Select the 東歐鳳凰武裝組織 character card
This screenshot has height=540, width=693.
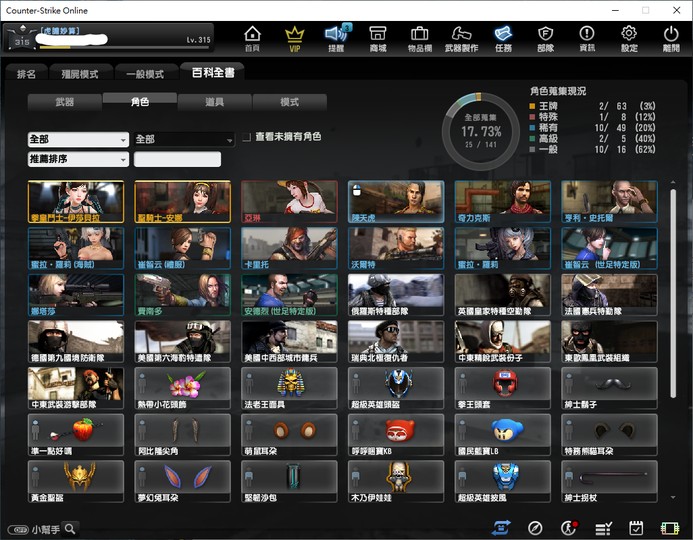coord(609,342)
